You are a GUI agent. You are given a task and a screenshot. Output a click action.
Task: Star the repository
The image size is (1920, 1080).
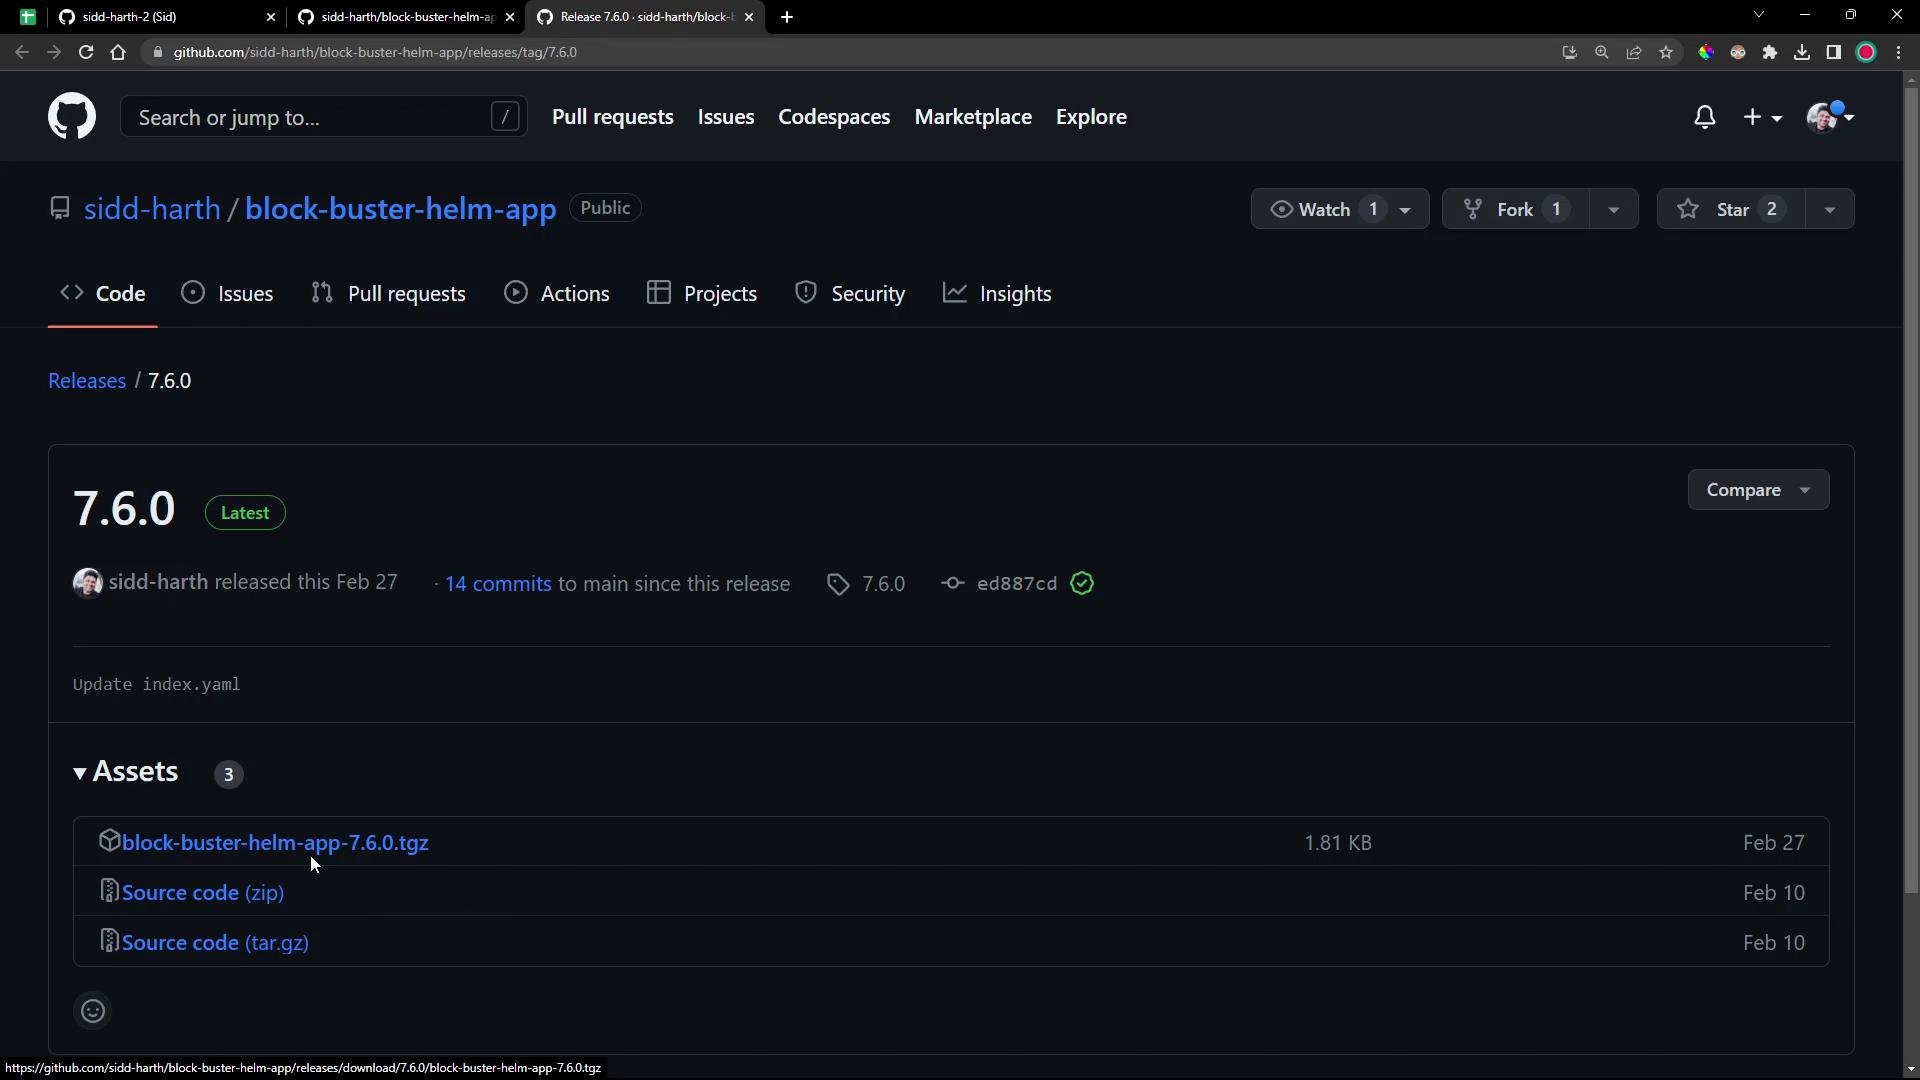(x=1731, y=209)
